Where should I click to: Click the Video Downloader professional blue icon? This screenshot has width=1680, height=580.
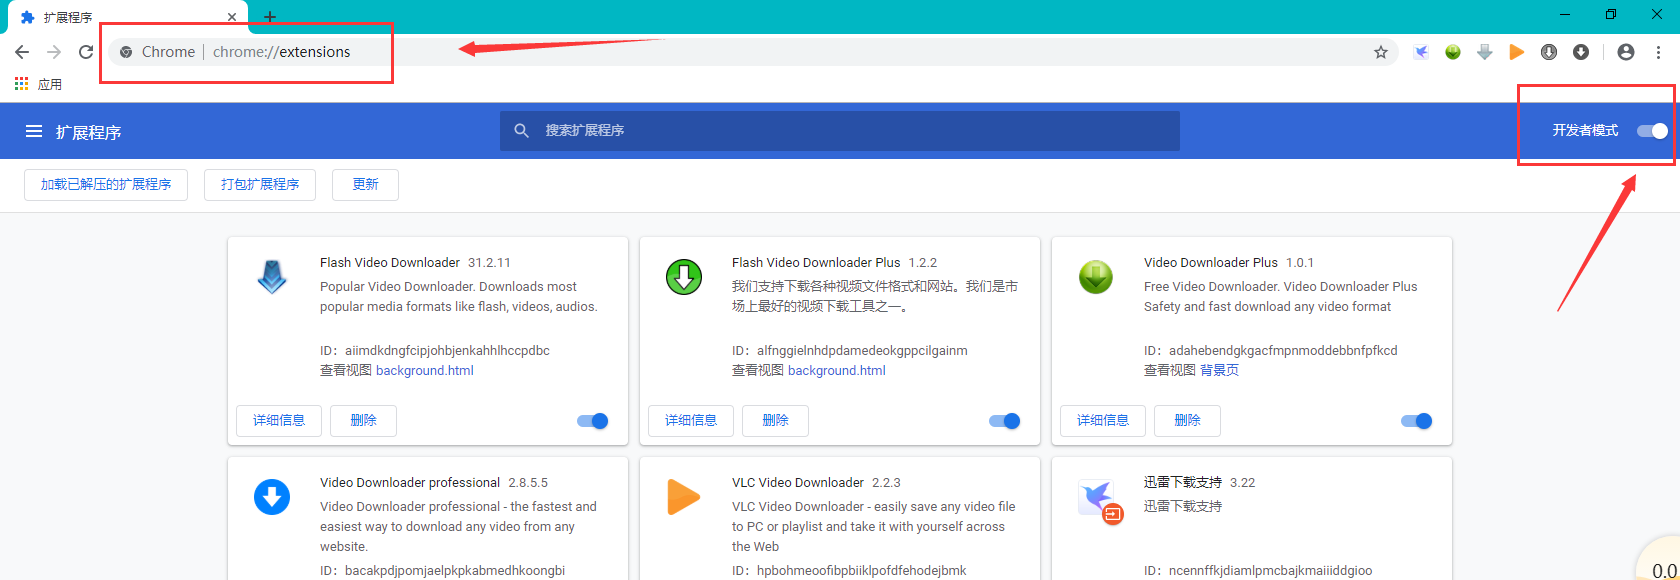tap(272, 497)
